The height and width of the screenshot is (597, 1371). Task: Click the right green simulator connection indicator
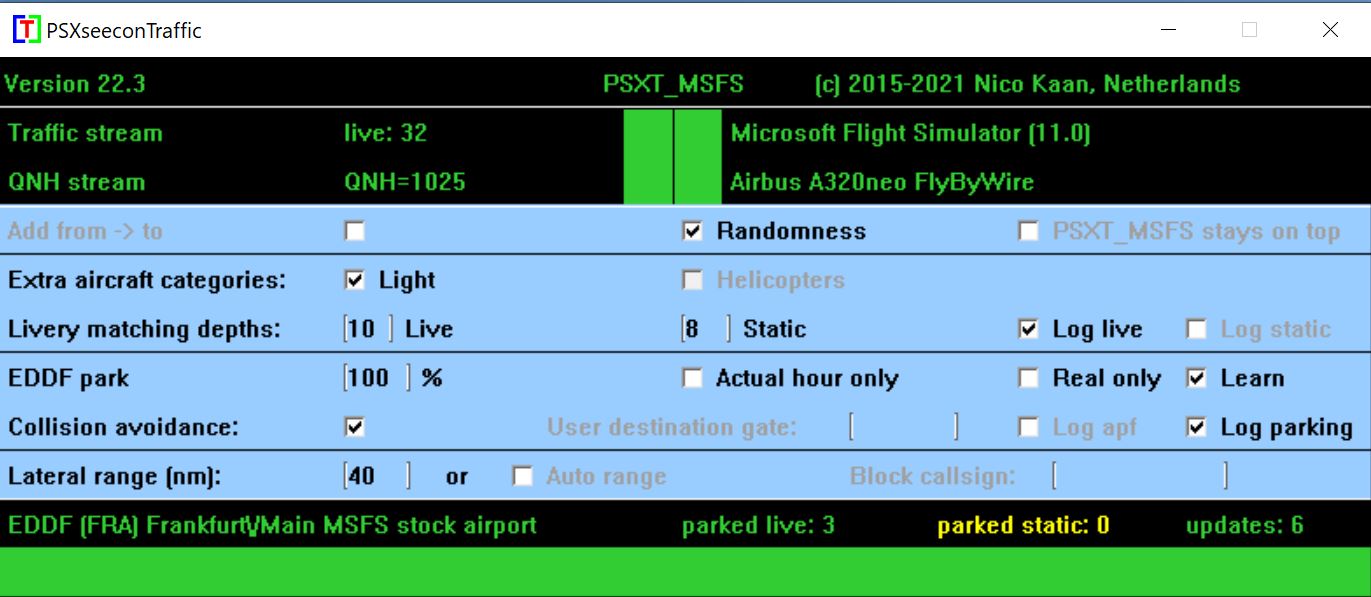697,157
